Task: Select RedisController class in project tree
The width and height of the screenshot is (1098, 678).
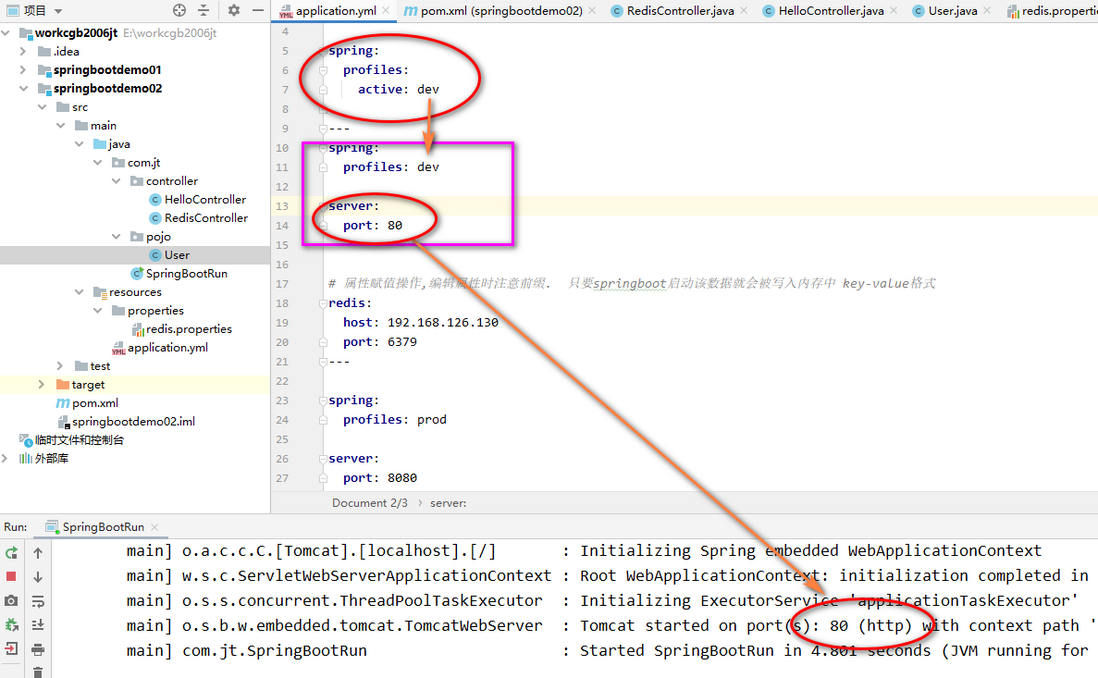Action: (x=206, y=218)
